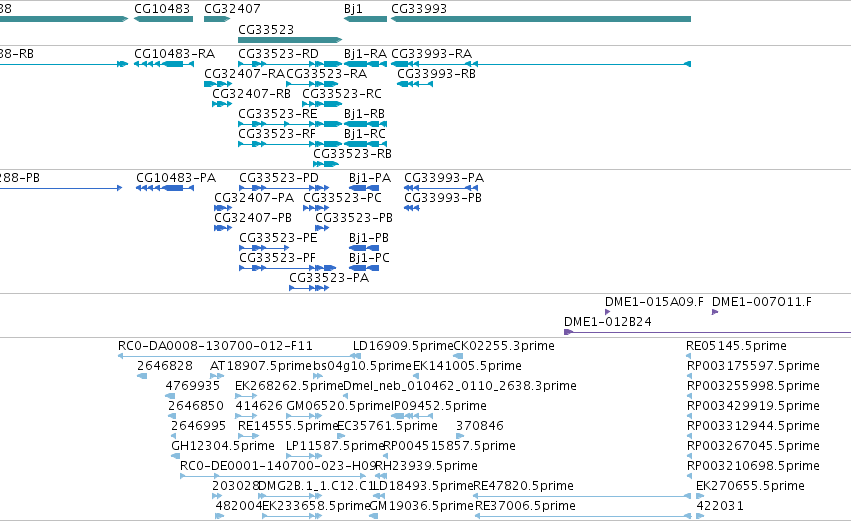
Task: Open EST RC0-DE0001-140700-023-H09
Action: (x=272, y=477)
